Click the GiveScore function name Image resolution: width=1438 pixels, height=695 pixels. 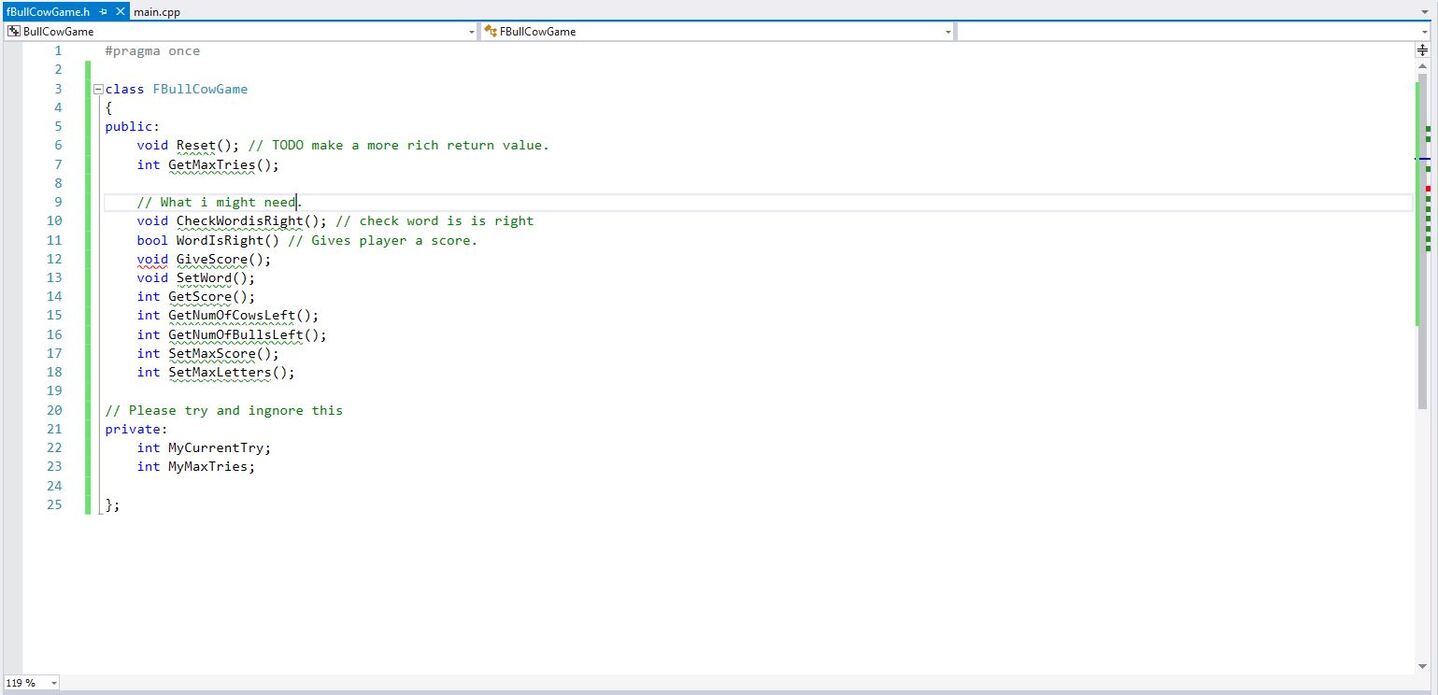pos(212,259)
